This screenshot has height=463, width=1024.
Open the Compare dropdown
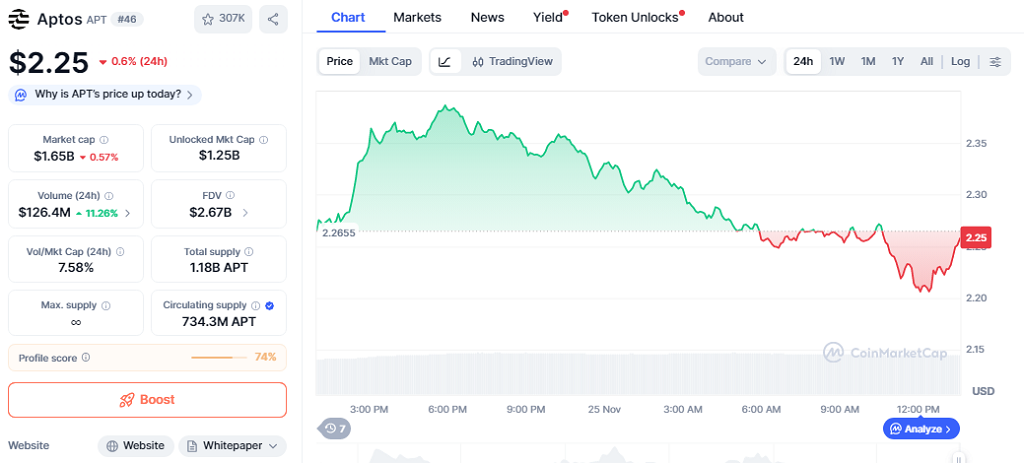(736, 61)
